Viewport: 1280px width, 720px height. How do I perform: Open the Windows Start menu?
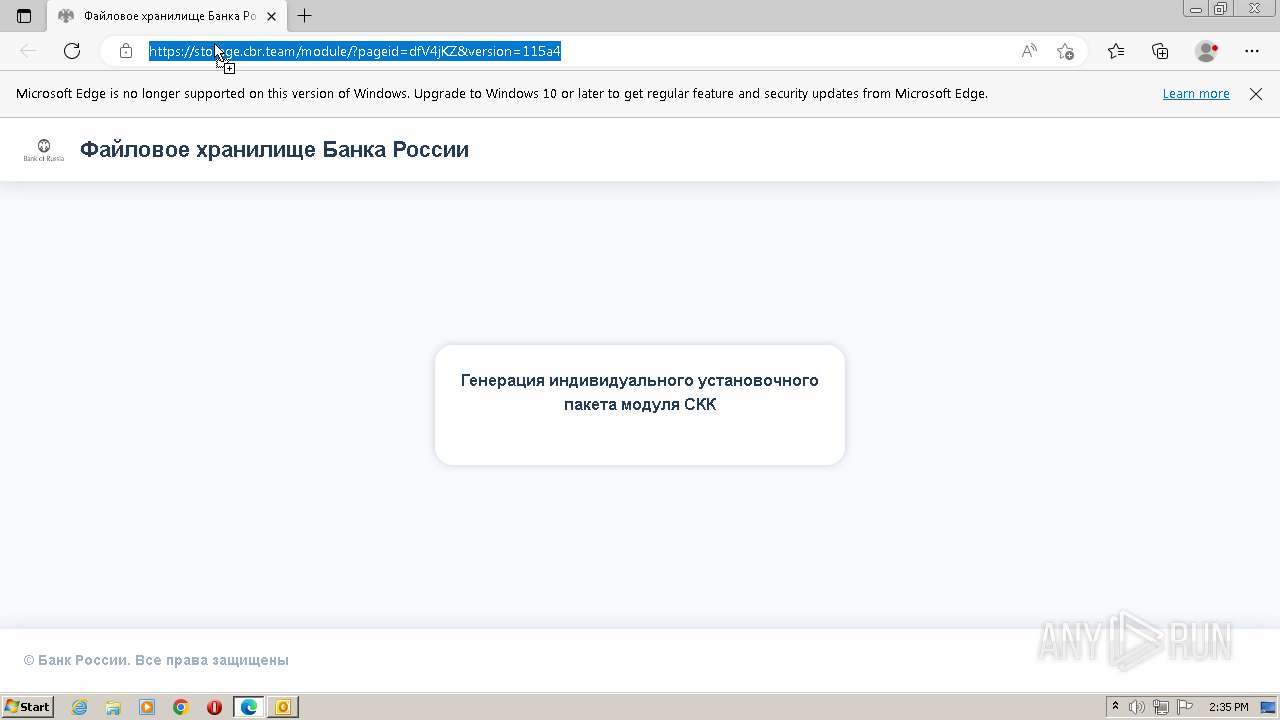(x=27, y=707)
